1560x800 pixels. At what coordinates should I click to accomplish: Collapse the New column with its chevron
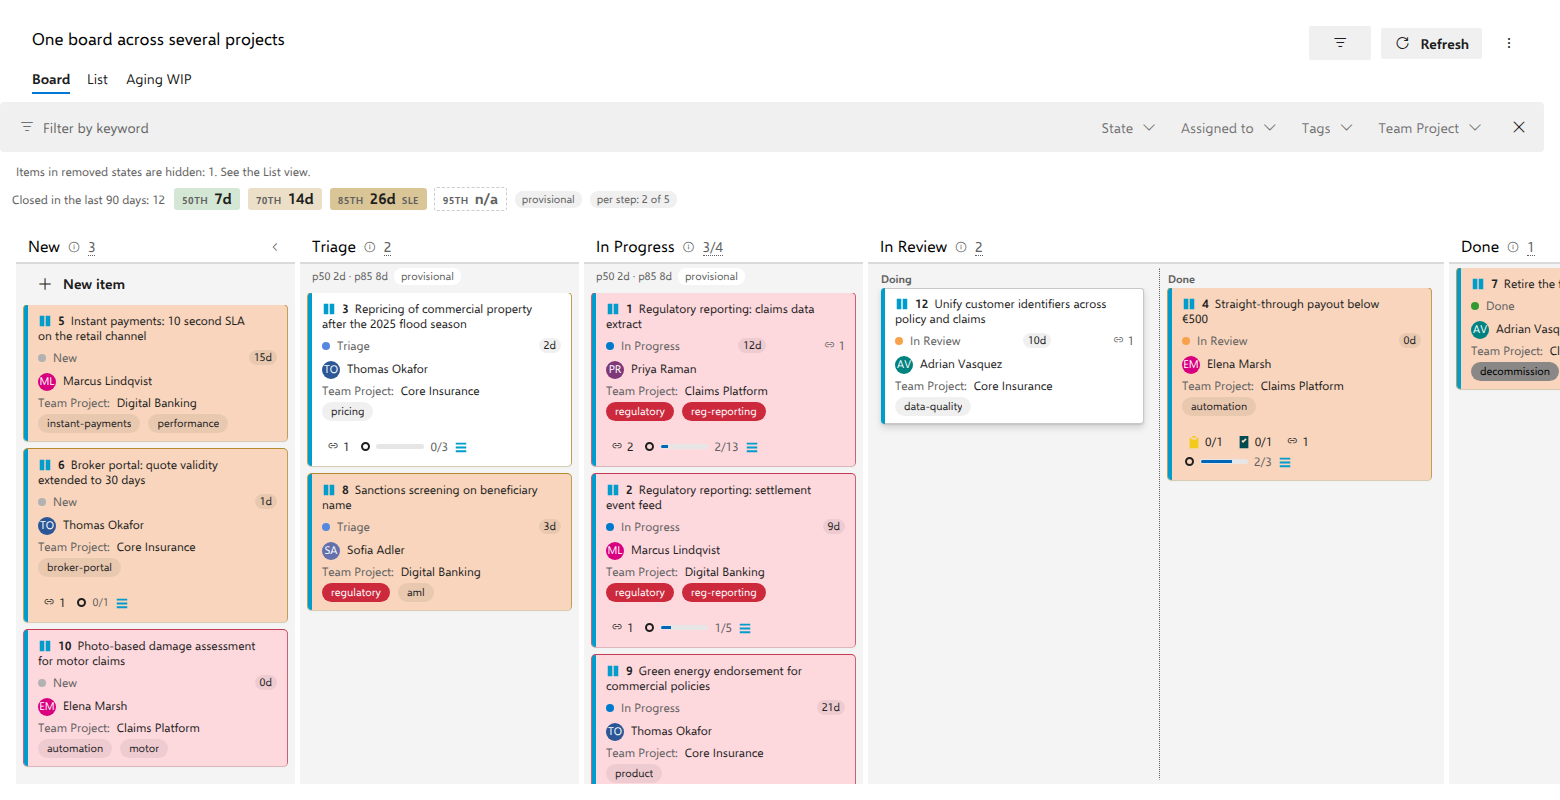tap(275, 247)
